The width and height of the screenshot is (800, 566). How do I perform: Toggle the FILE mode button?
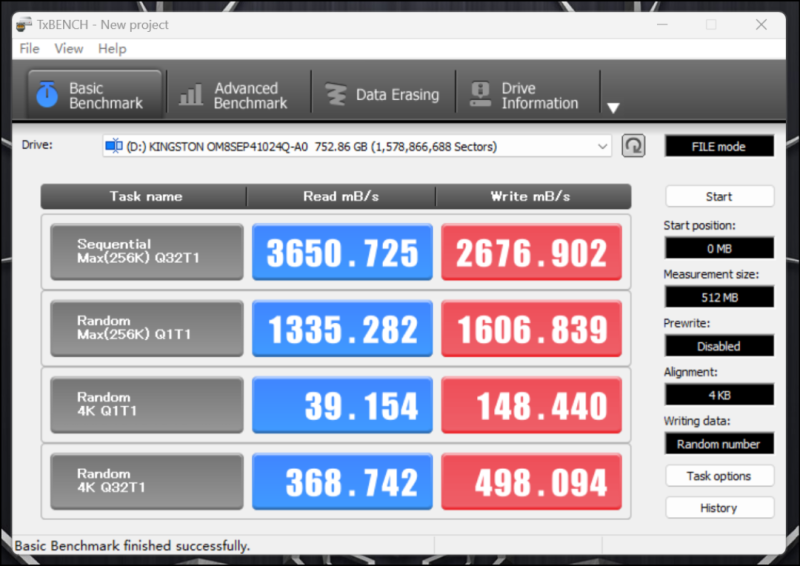point(718,146)
